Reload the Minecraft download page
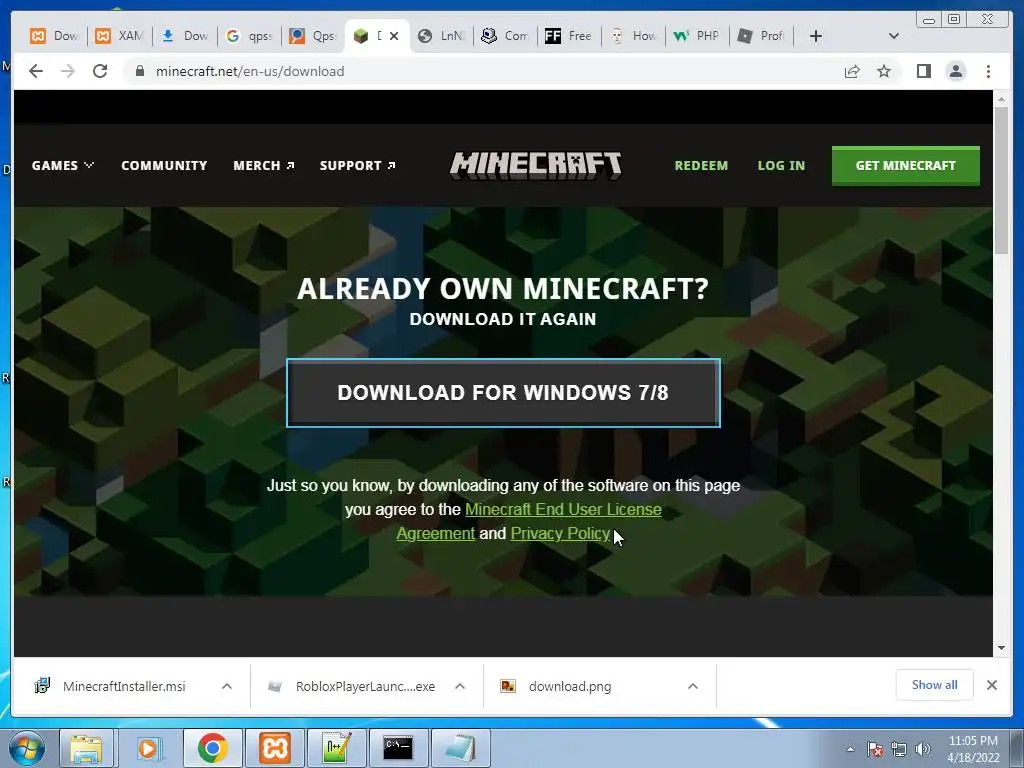 (100, 71)
